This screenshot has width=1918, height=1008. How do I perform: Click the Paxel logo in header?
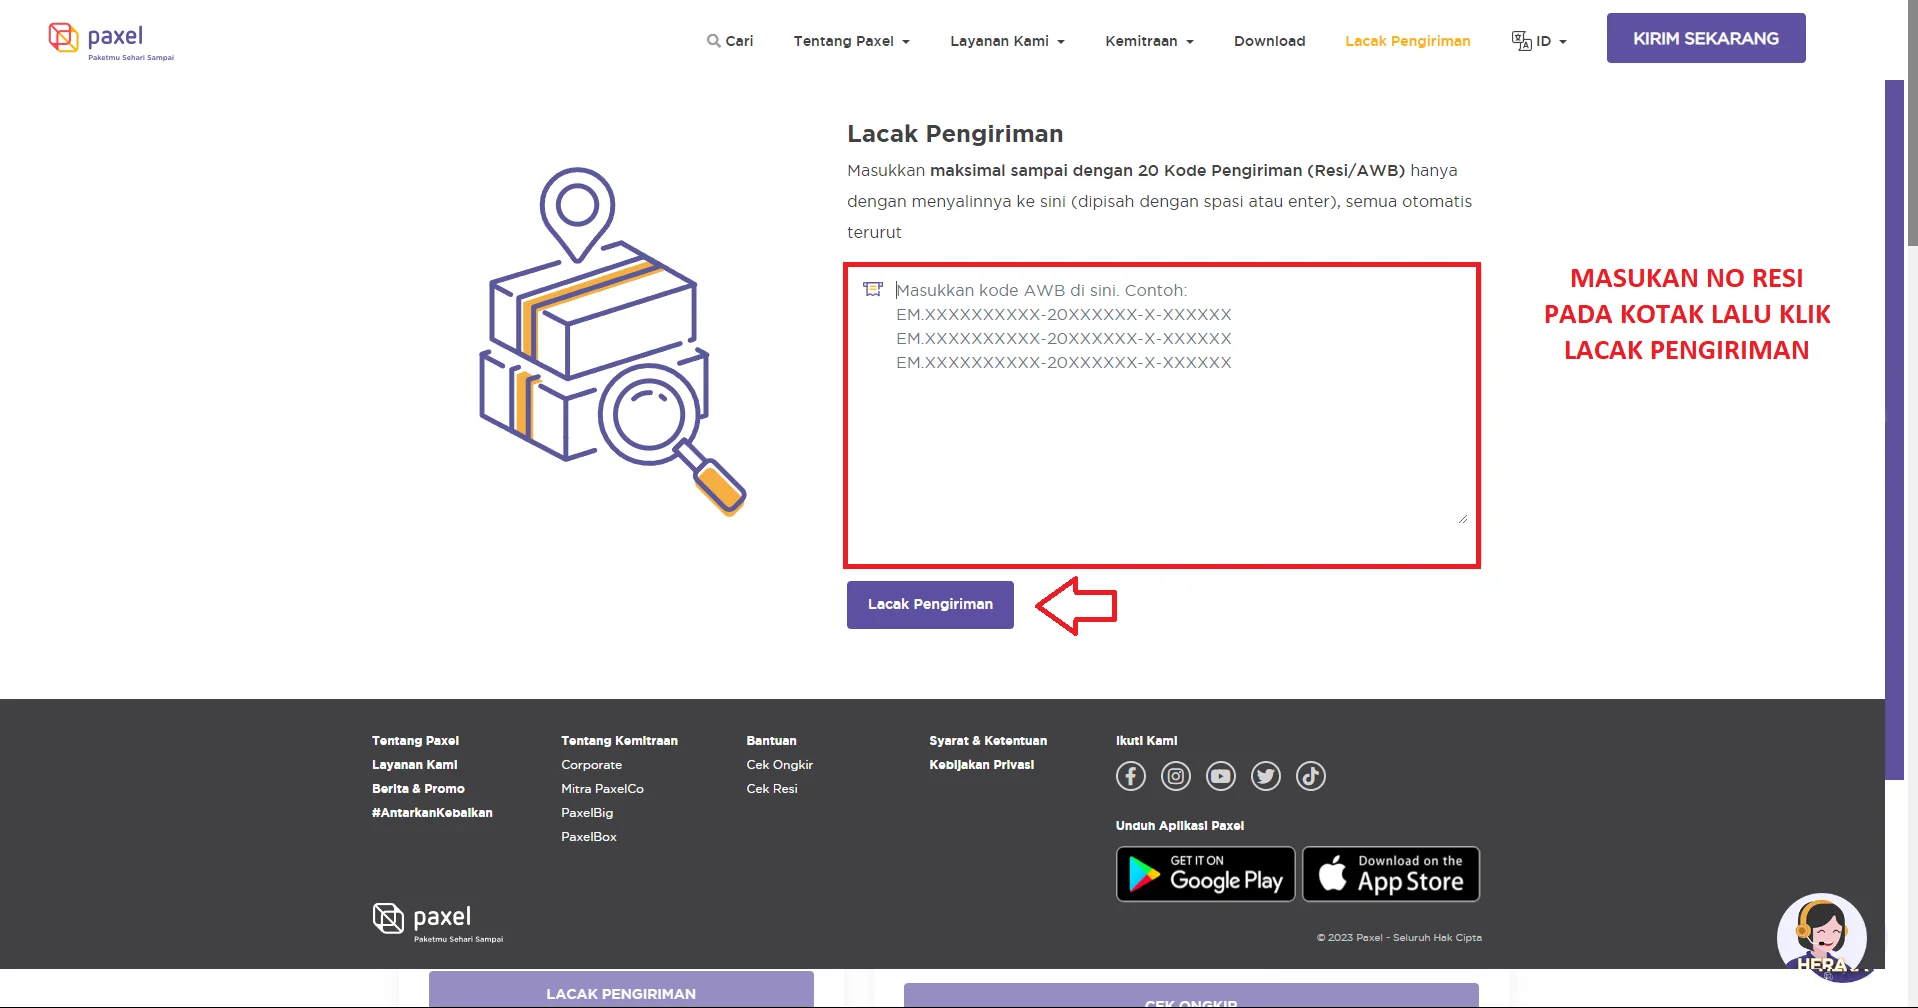(111, 40)
